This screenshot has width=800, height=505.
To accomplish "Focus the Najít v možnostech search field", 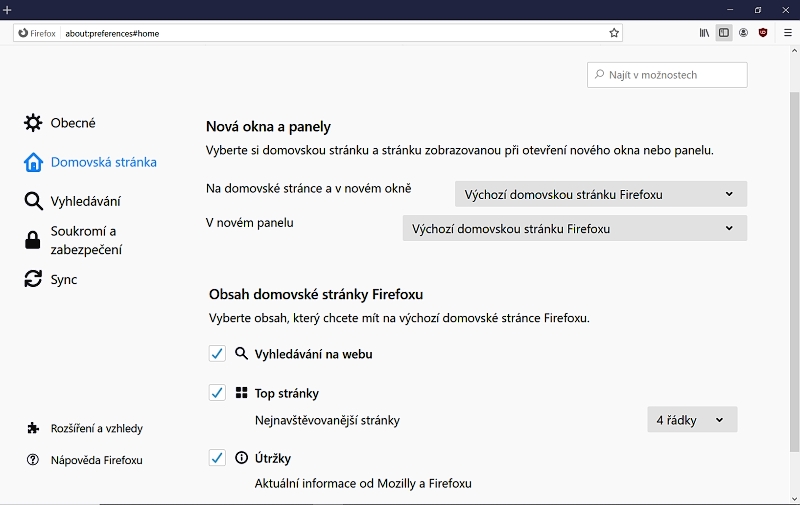I will point(667,75).
